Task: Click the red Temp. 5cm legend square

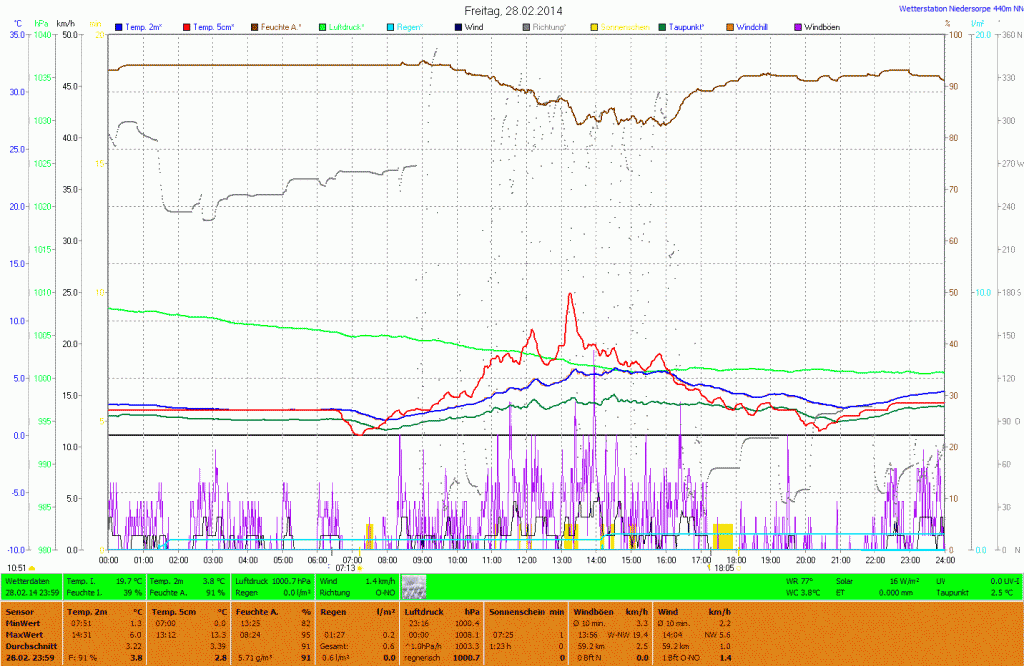Action: click(189, 26)
